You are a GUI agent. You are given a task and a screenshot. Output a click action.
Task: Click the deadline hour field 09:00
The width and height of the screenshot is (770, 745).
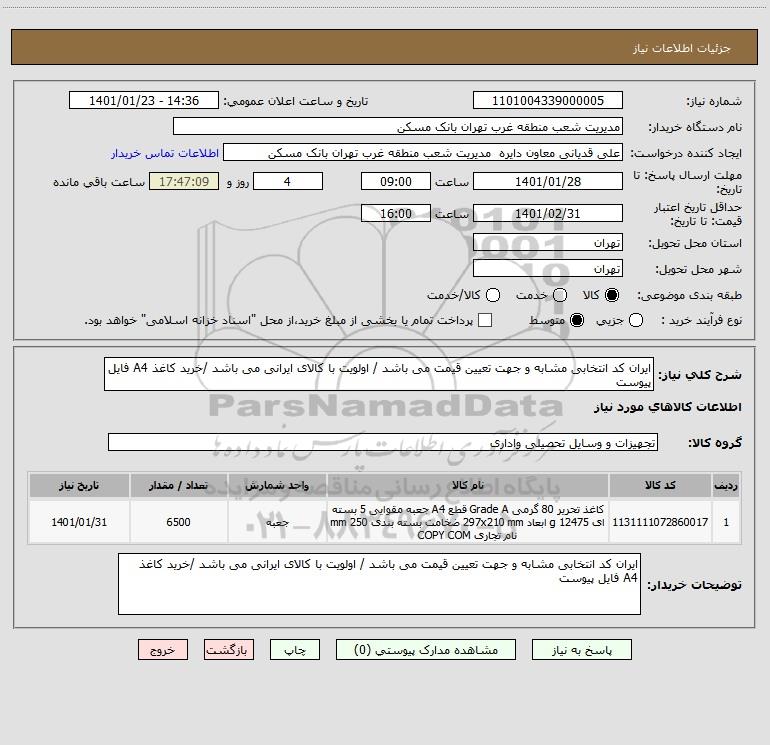396,181
